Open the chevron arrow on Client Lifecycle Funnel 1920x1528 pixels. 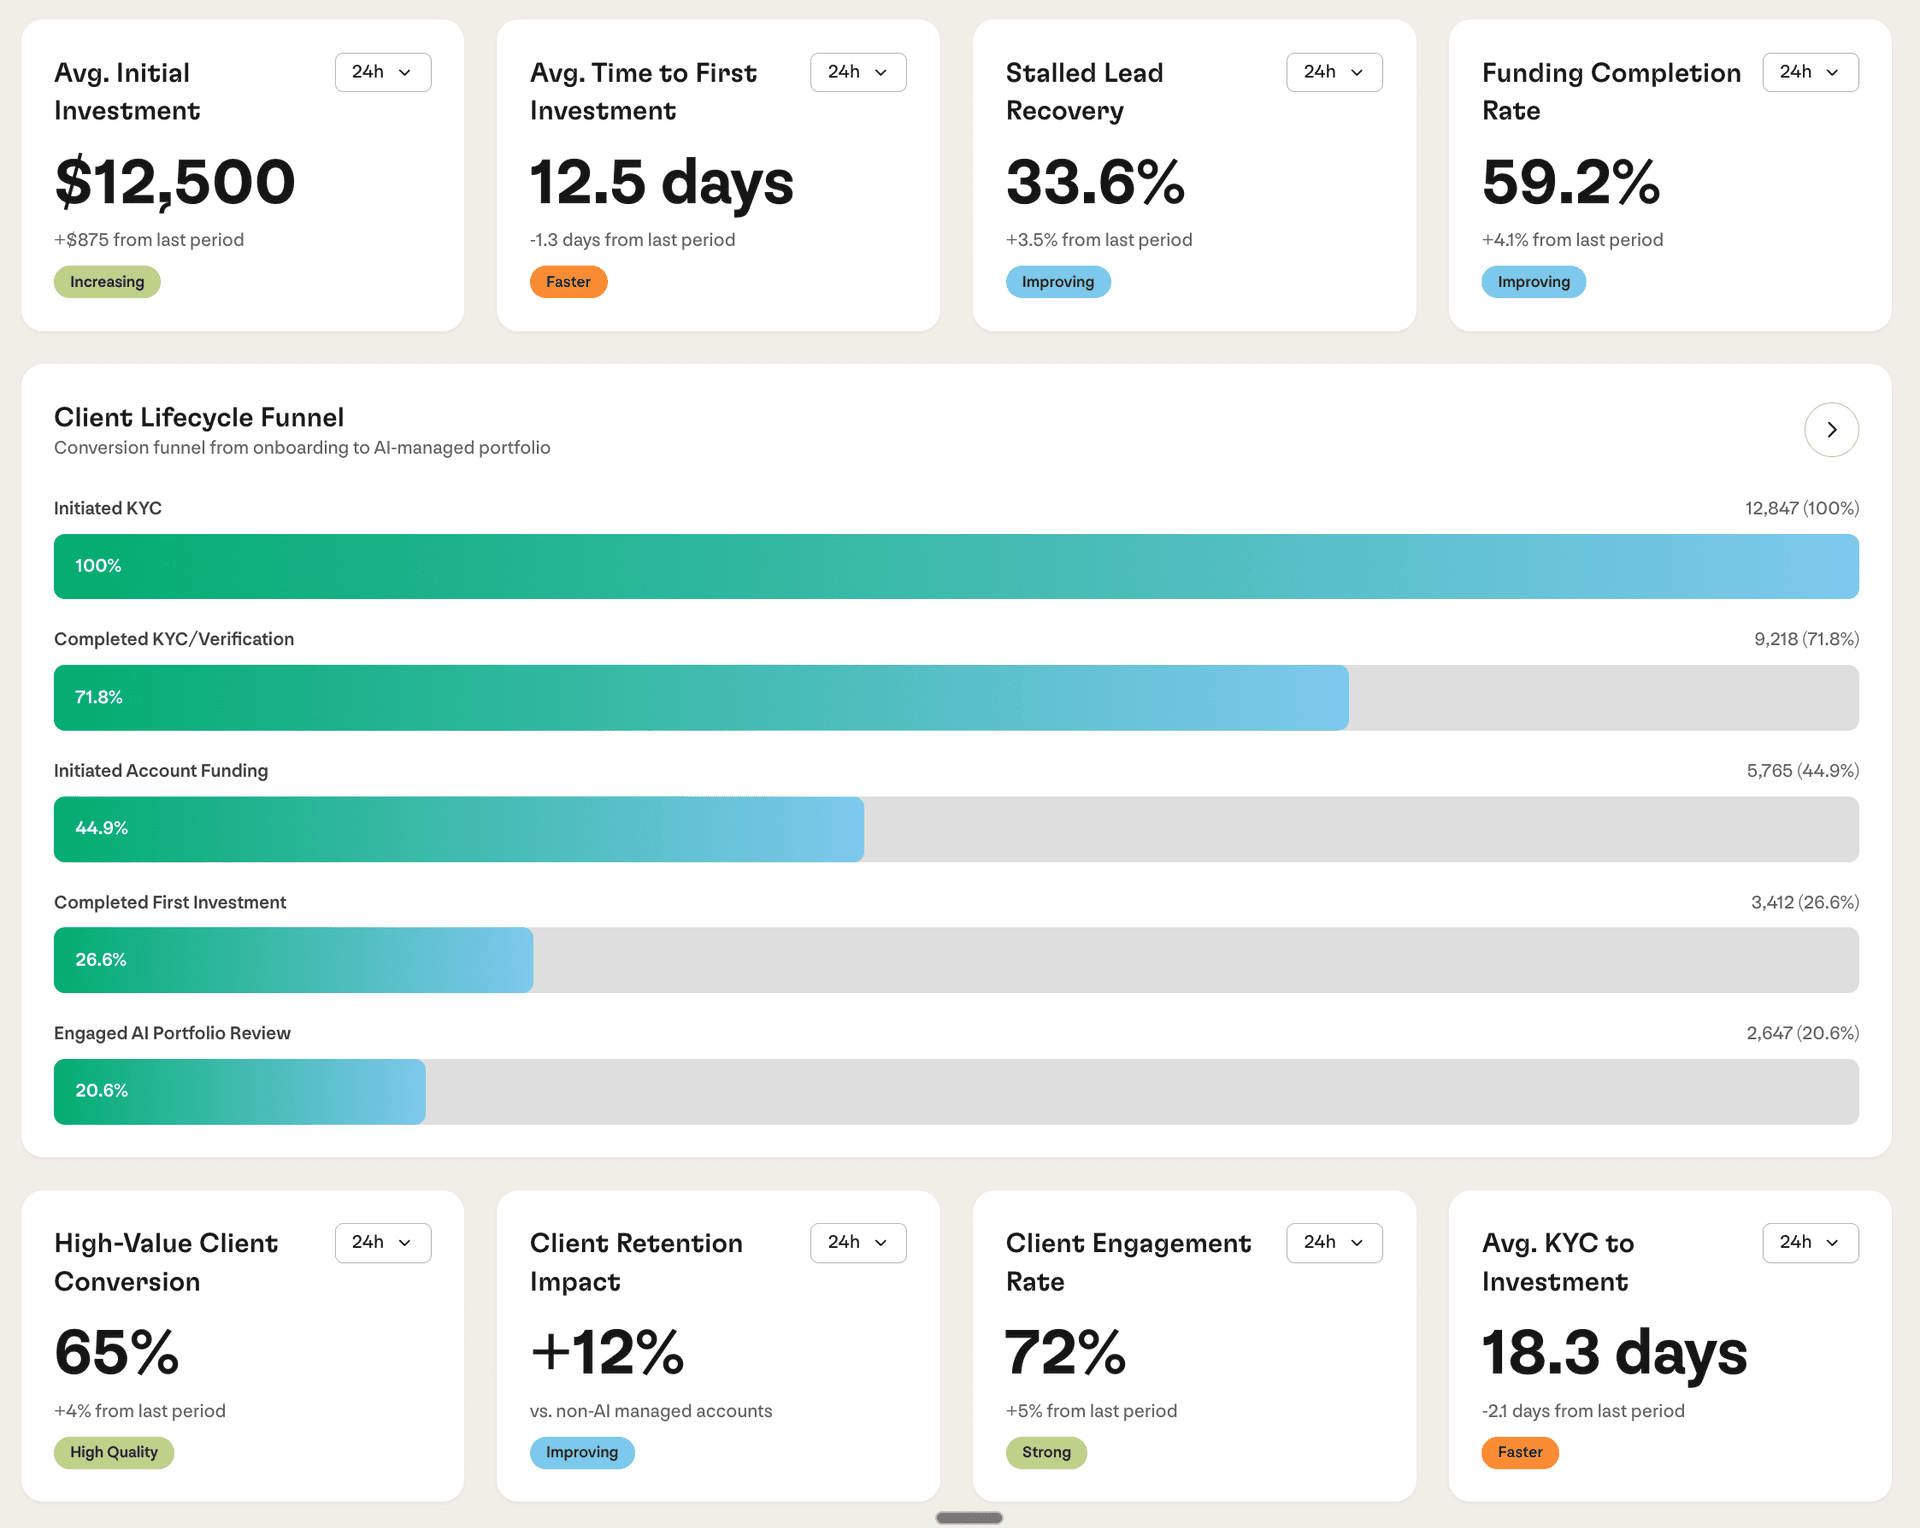(x=1831, y=429)
